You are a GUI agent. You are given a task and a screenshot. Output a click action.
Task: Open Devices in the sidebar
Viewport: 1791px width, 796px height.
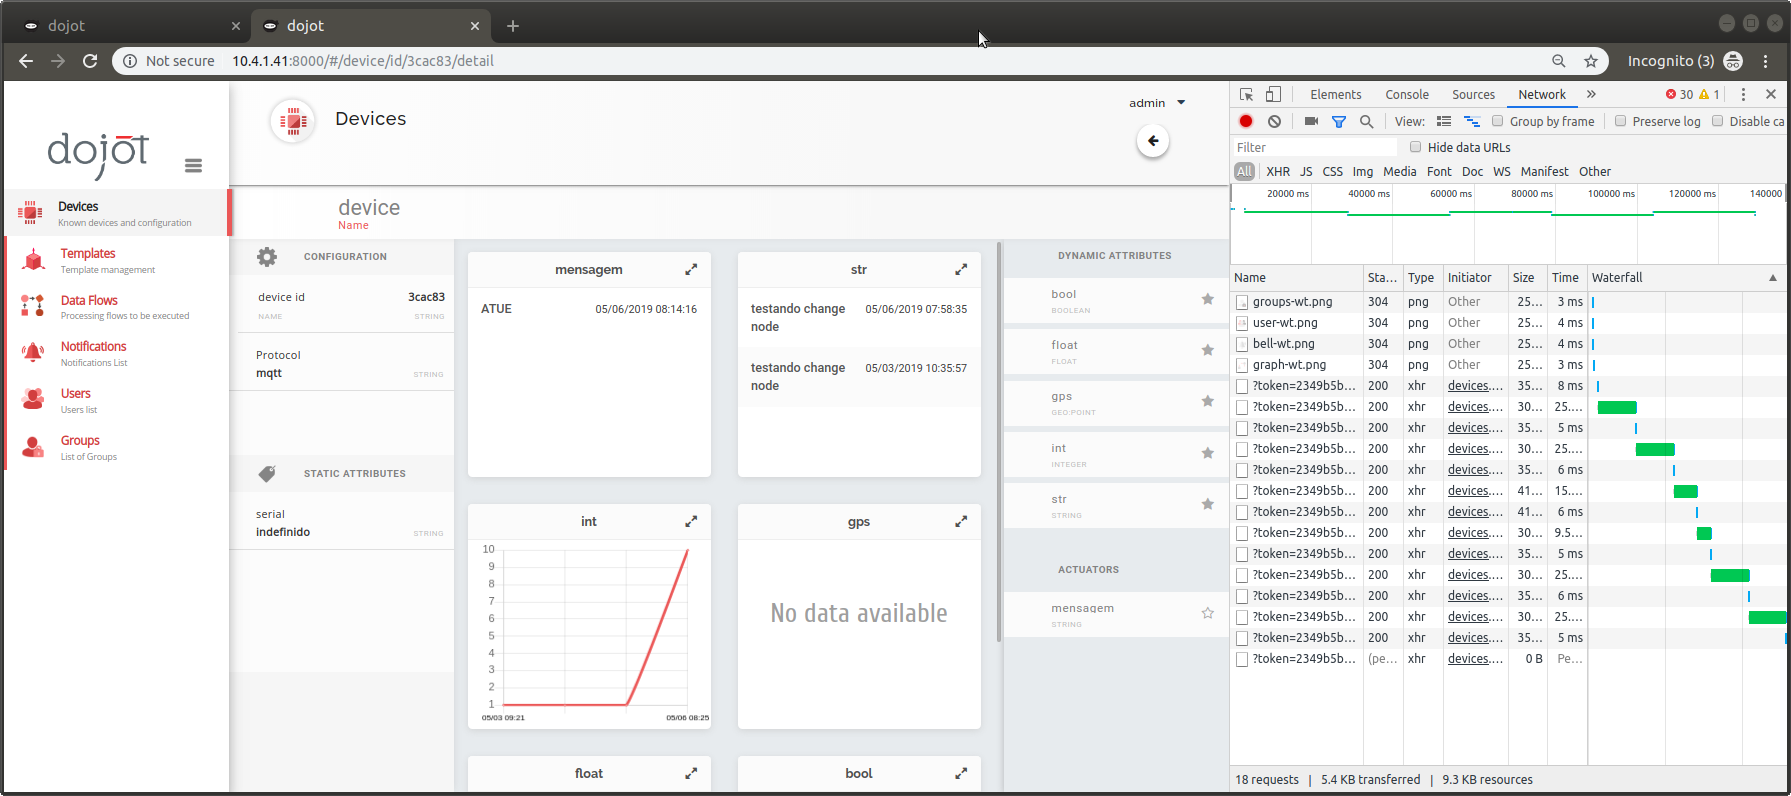click(x=117, y=213)
